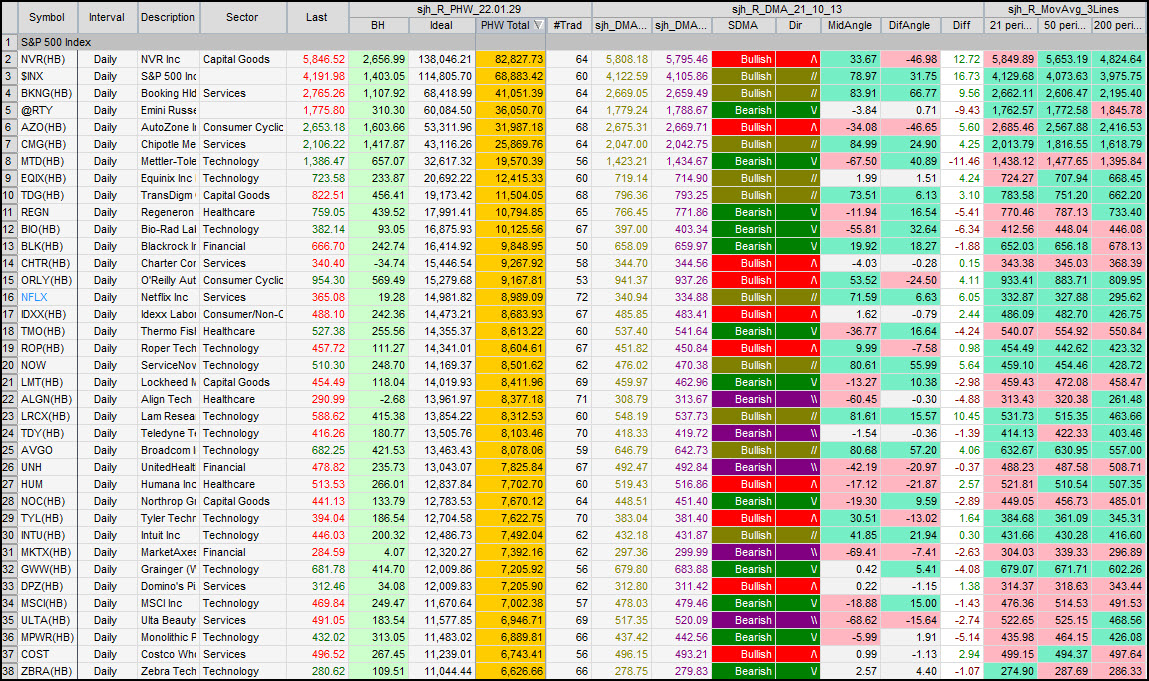
Task: Select the NVR(HB) symbol cell
Action: pyautogui.click(x=47, y=59)
